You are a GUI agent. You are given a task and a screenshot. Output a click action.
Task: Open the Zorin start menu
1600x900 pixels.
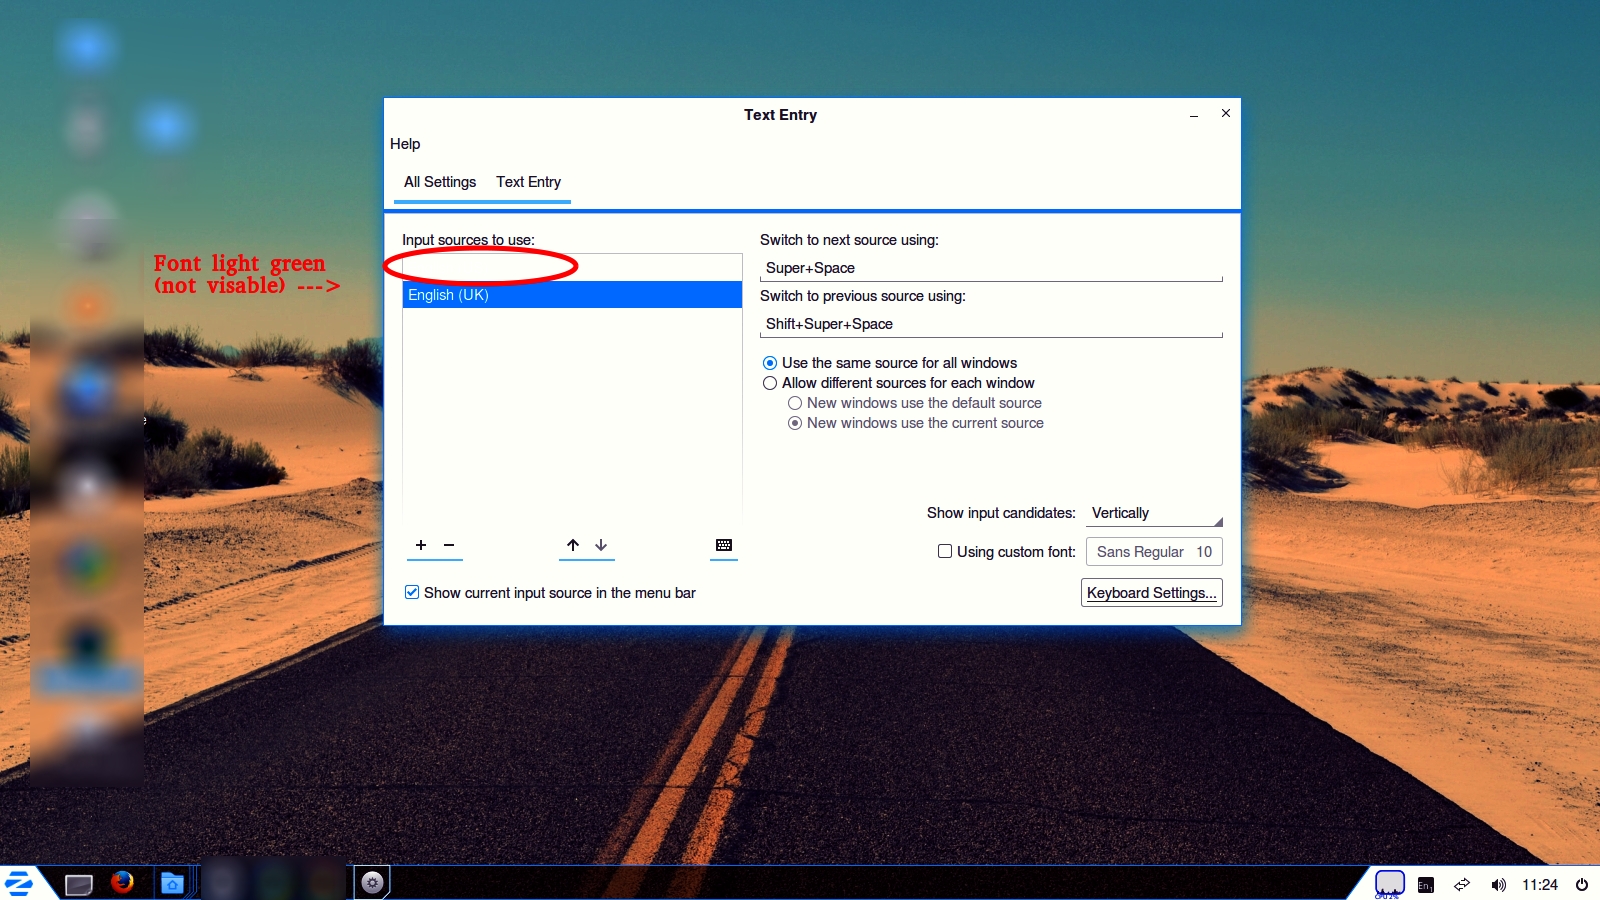(19, 883)
